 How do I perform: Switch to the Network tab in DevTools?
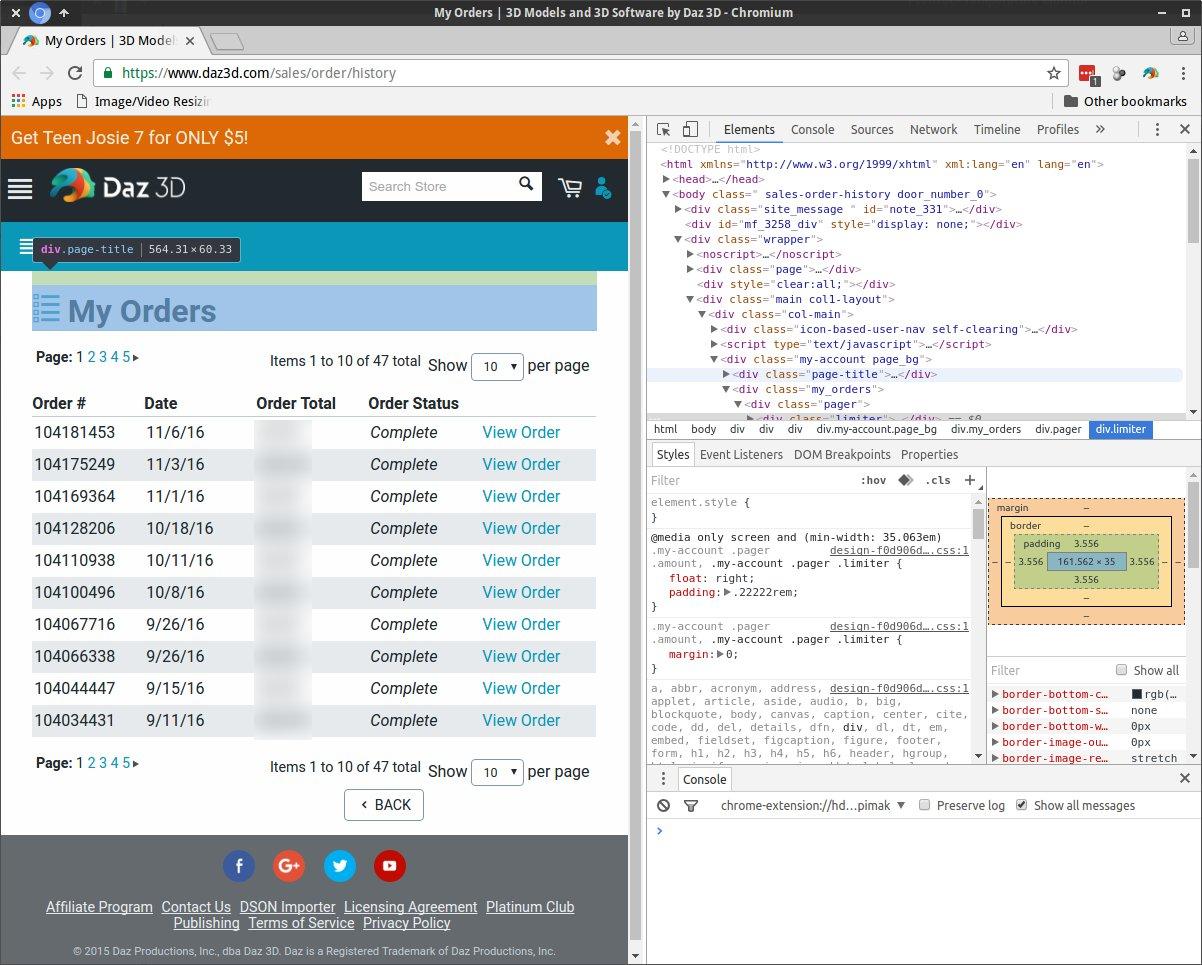(934, 130)
